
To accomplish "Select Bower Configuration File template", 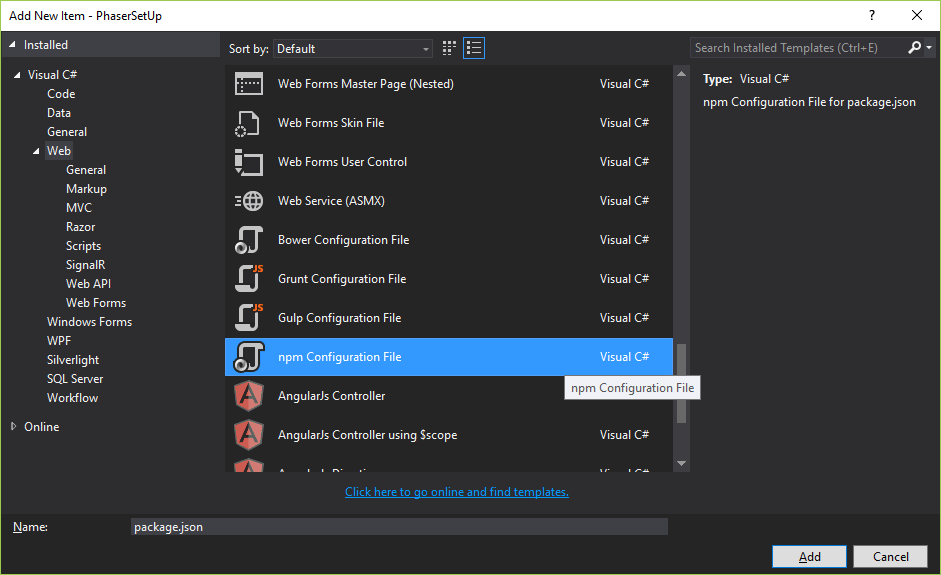I will pos(449,240).
